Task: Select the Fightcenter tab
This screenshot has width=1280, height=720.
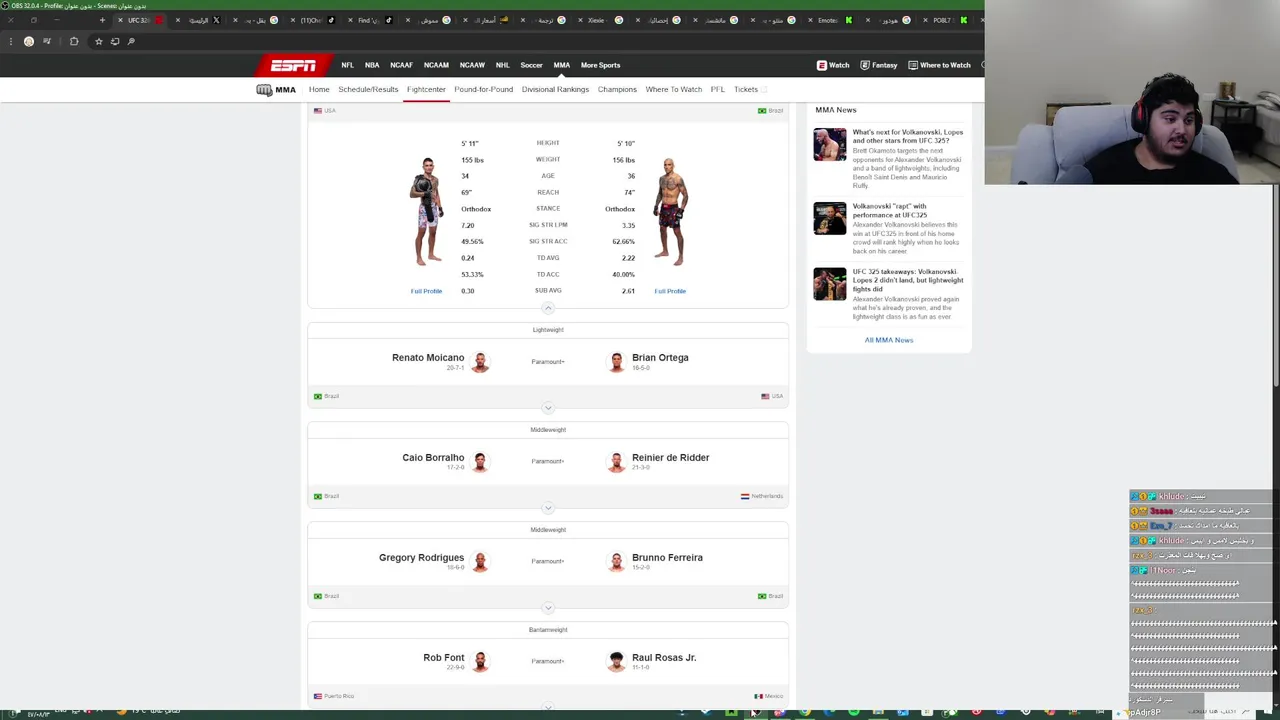Action: (426, 90)
